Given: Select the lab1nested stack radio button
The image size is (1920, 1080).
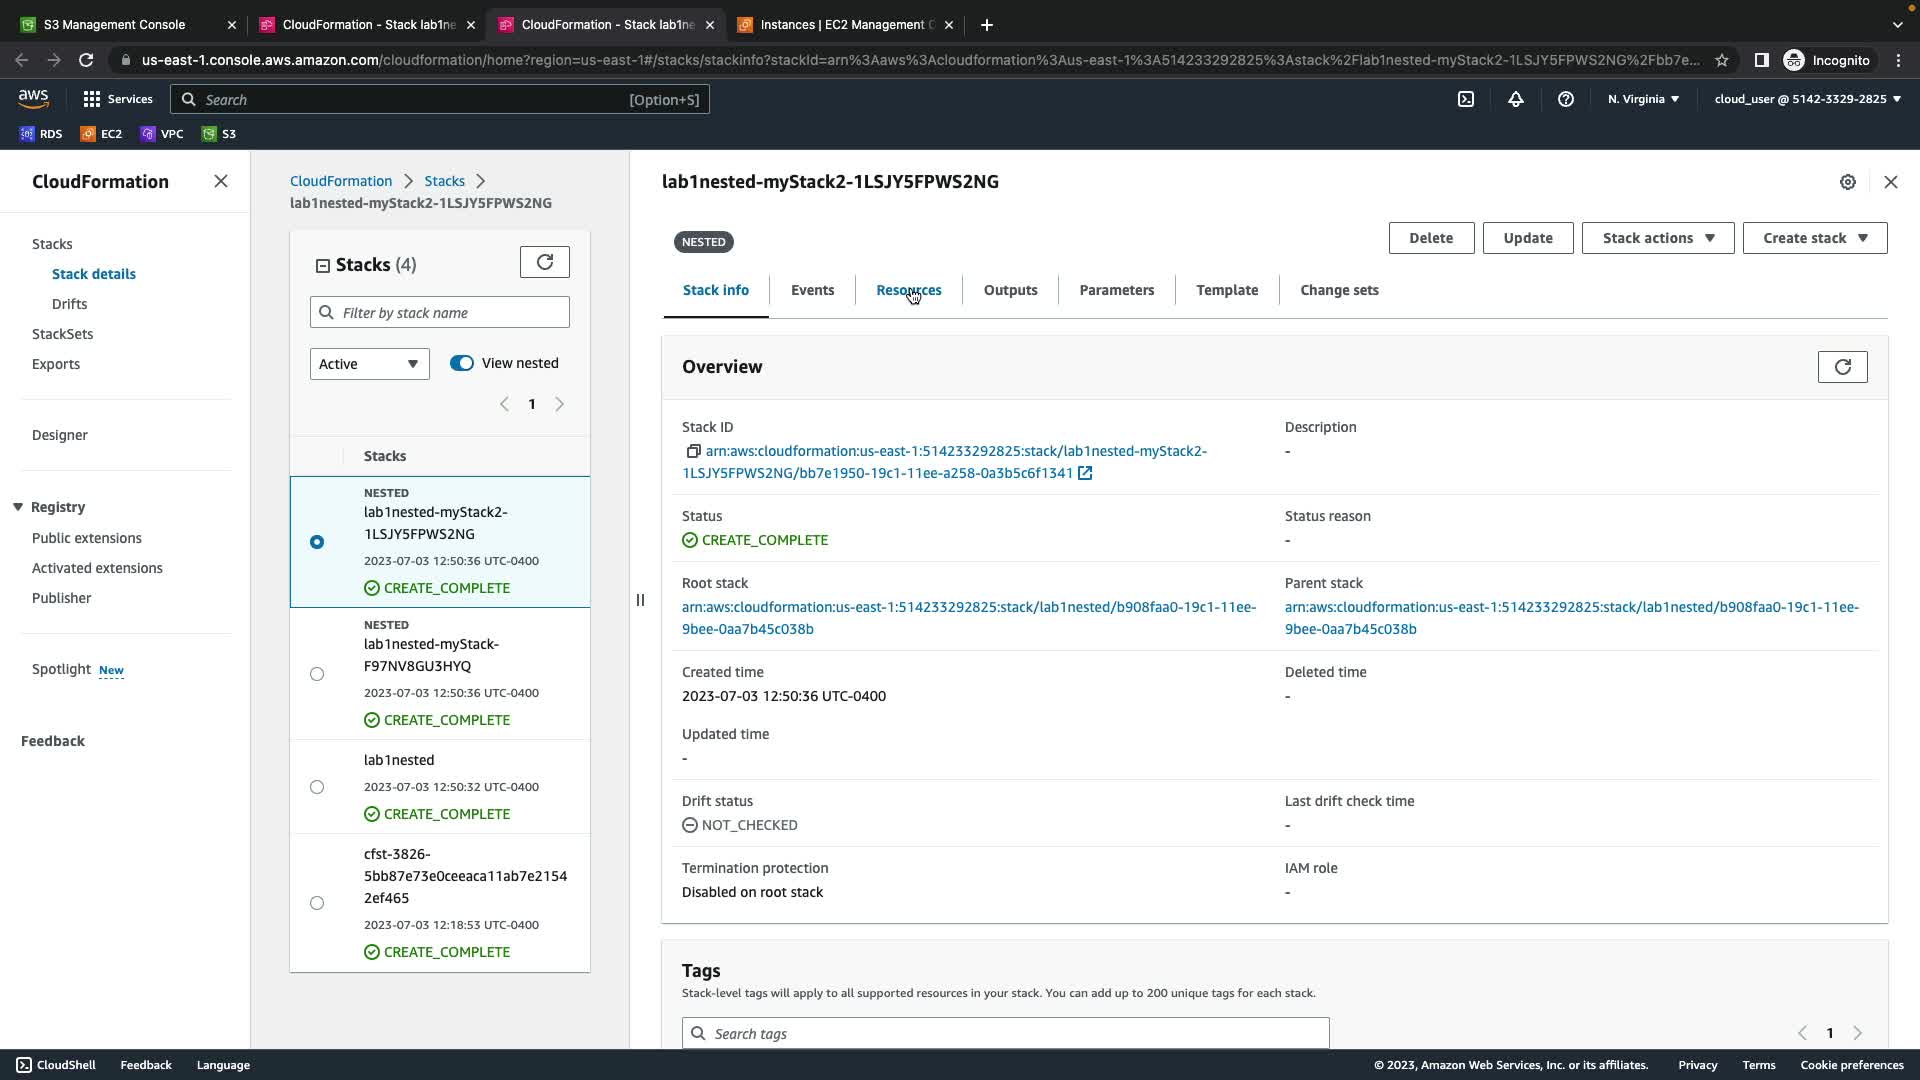Looking at the screenshot, I should [x=317, y=787].
